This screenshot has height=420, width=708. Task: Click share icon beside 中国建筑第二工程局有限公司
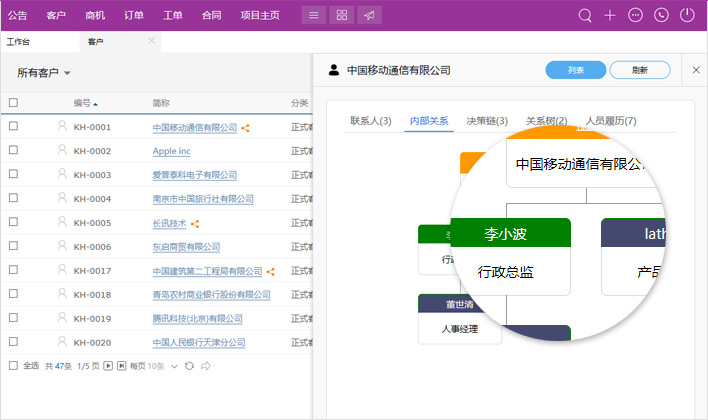tap(270, 271)
